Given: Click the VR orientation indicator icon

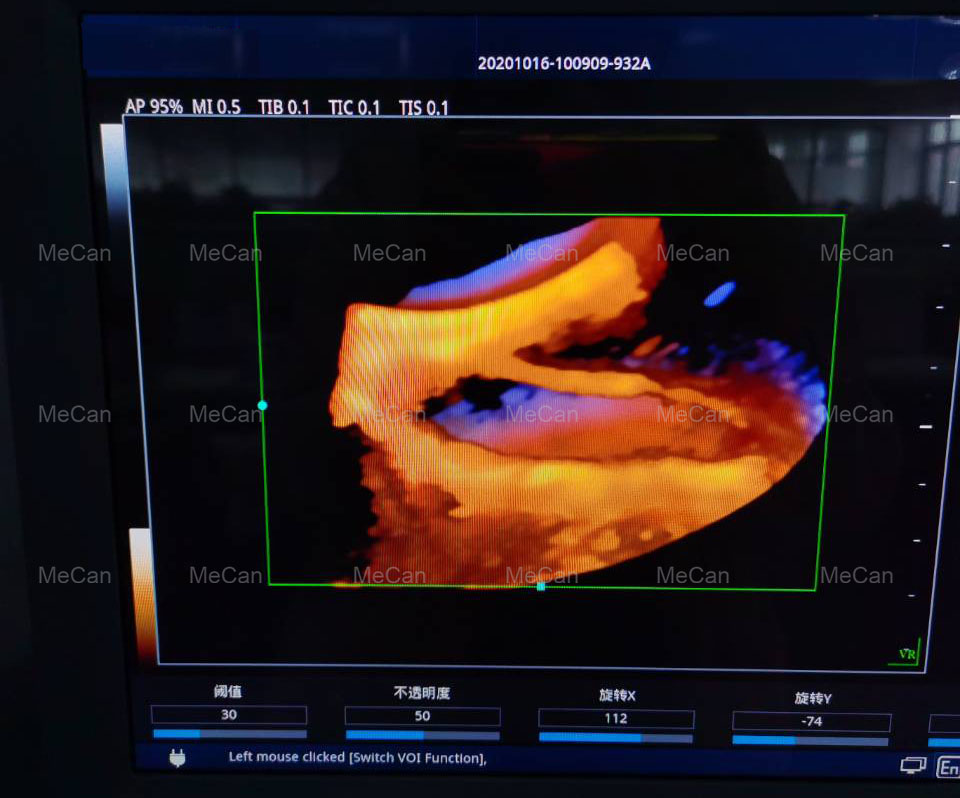Looking at the screenshot, I should 907,653.
